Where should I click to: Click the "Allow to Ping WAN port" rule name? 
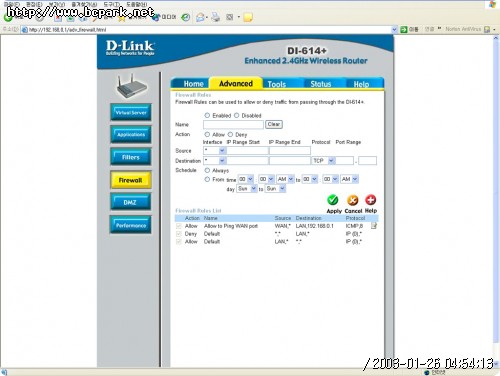231,226
